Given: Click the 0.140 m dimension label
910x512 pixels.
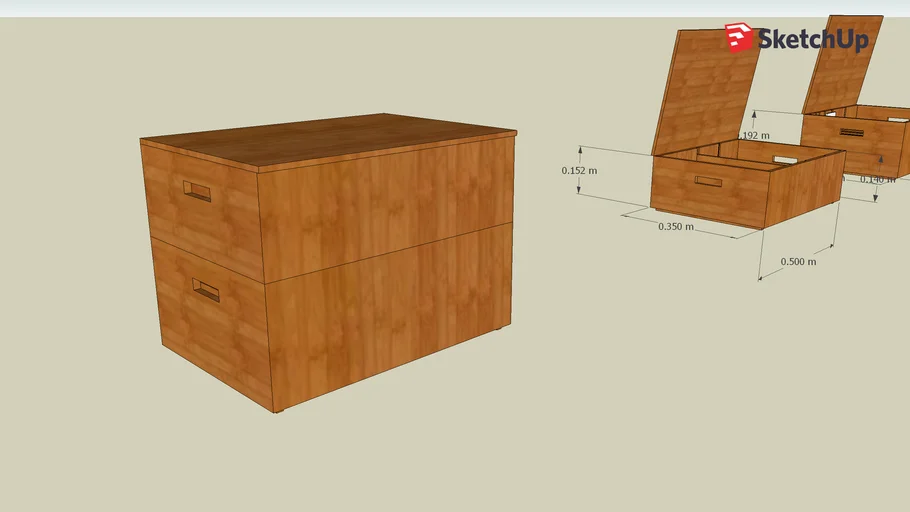Looking at the screenshot, I should (x=878, y=180).
